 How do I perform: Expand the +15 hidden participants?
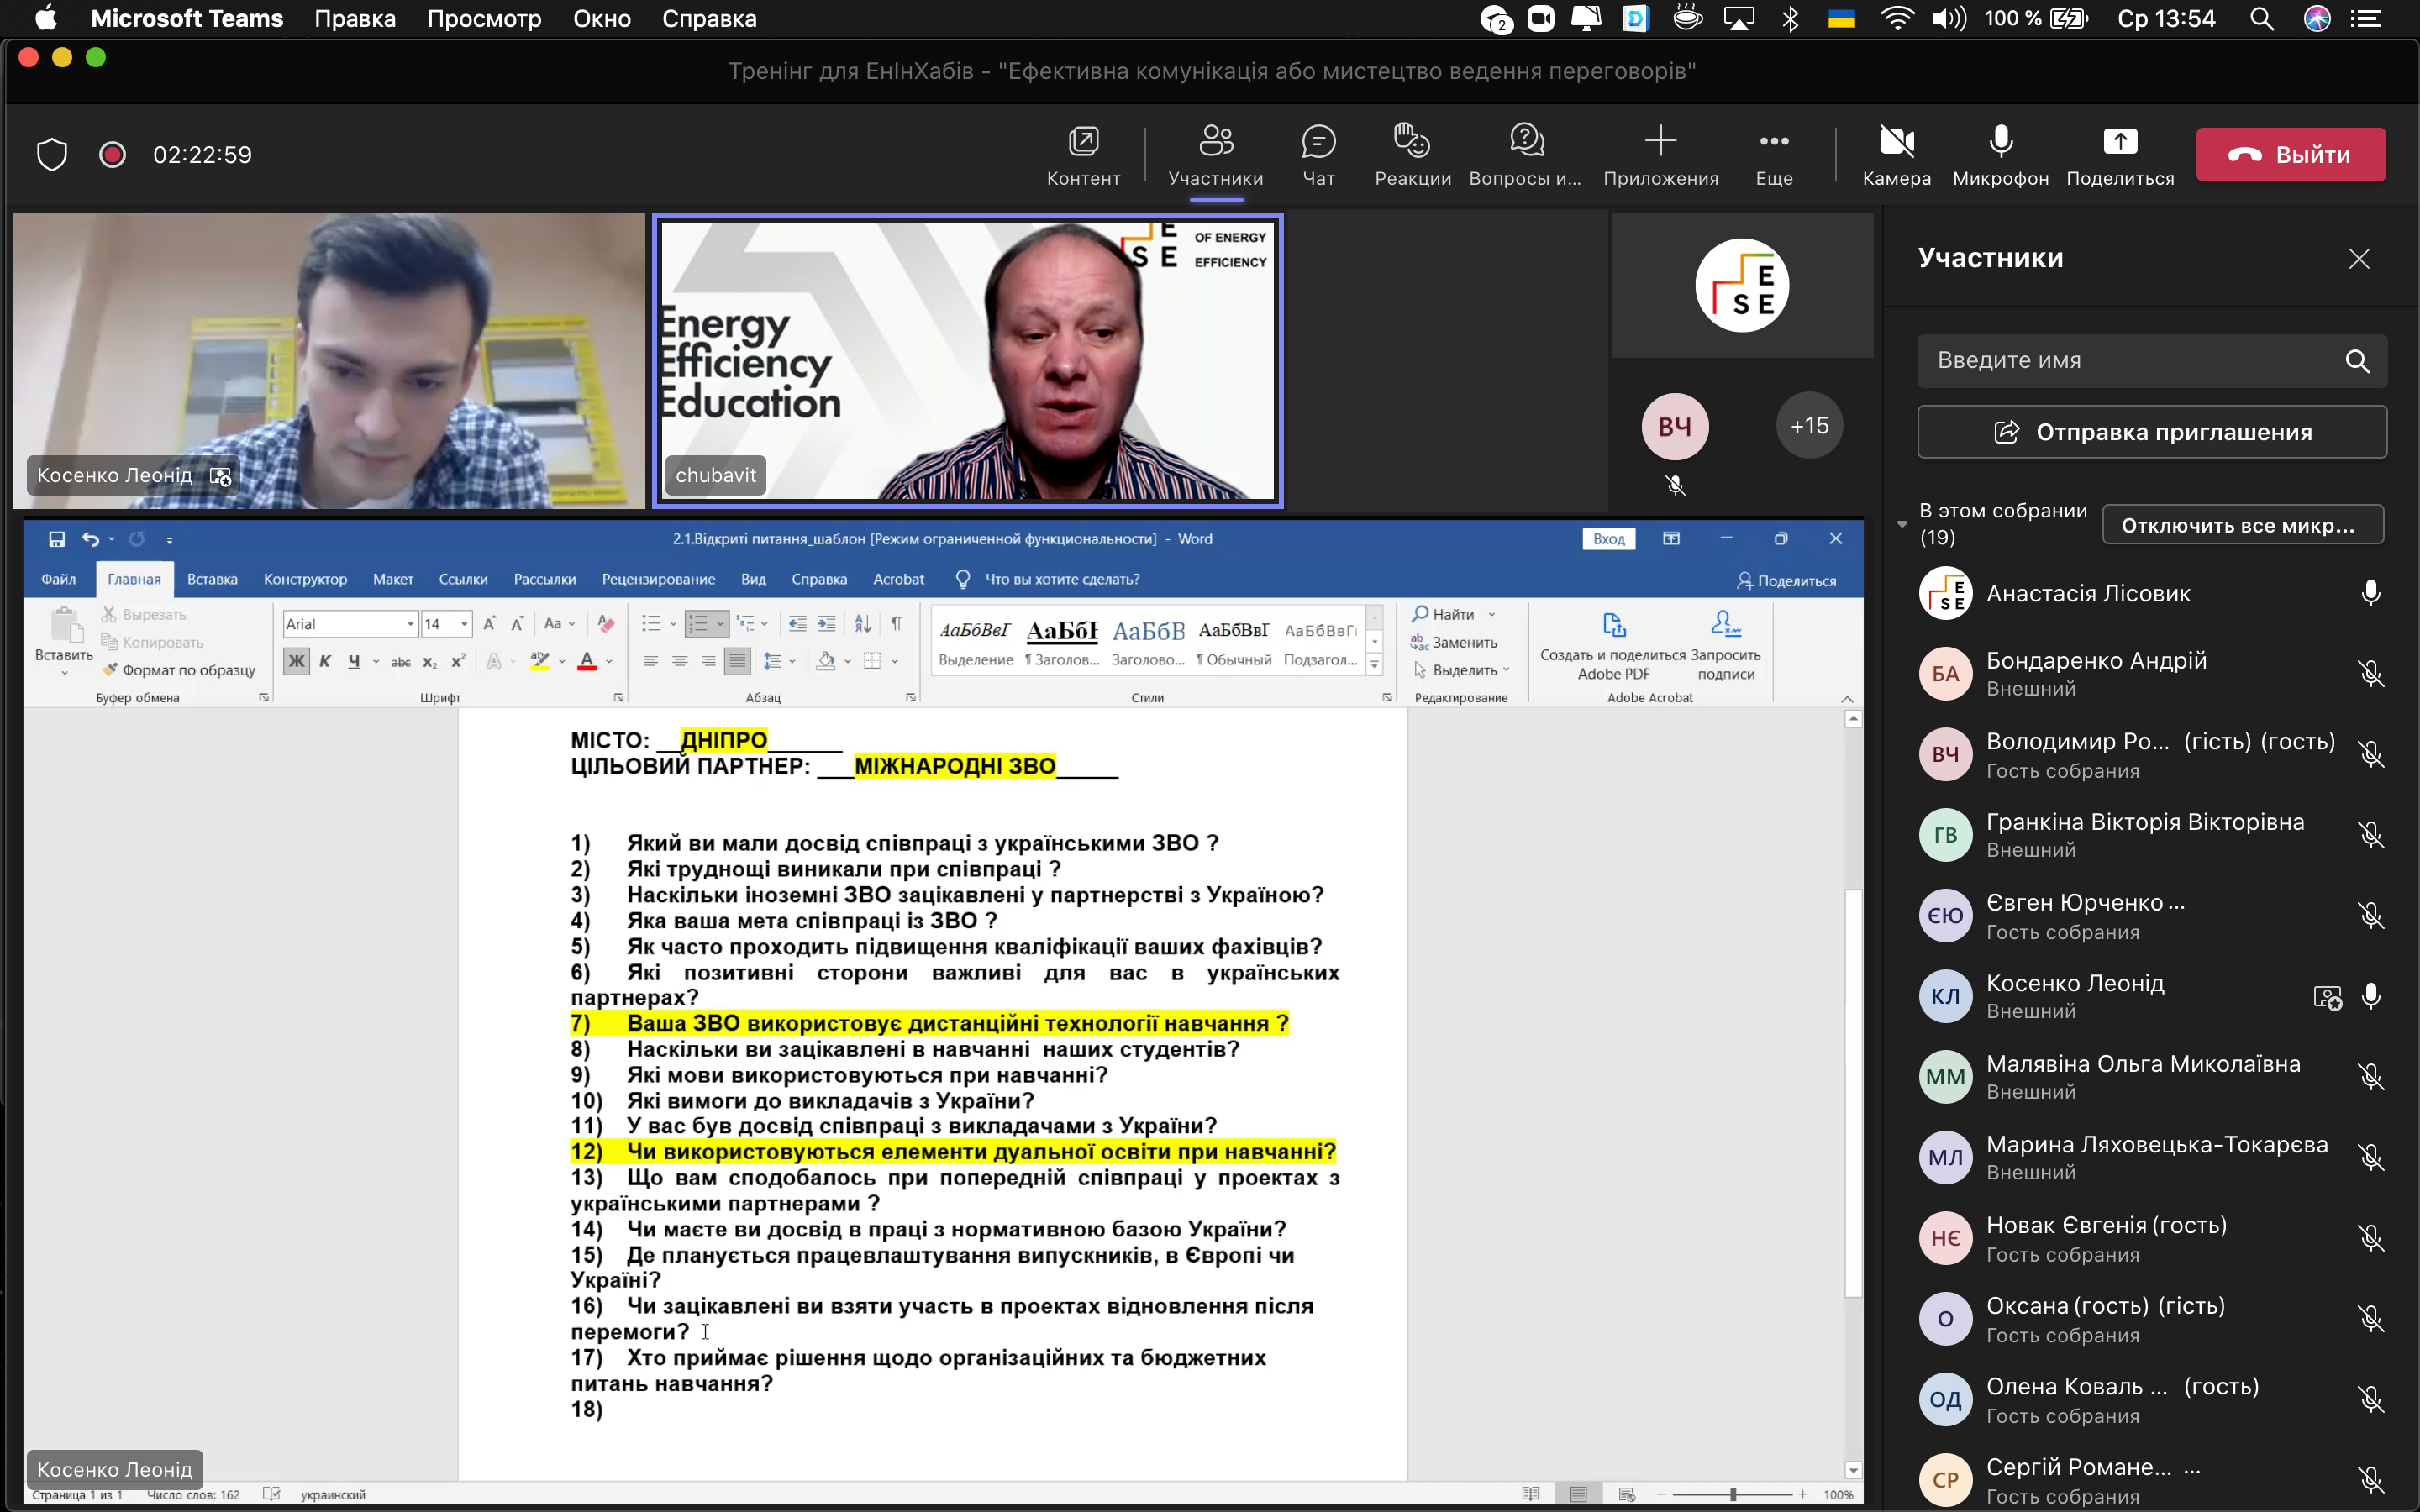(1809, 426)
